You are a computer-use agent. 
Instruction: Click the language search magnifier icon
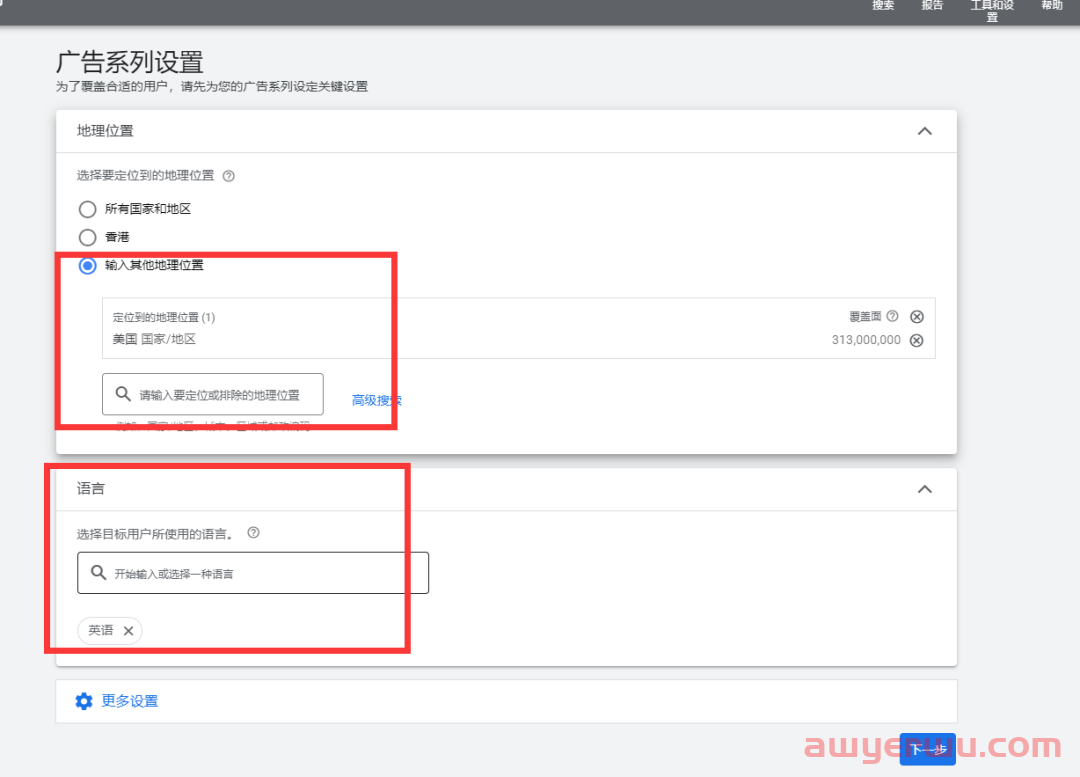coord(98,572)
